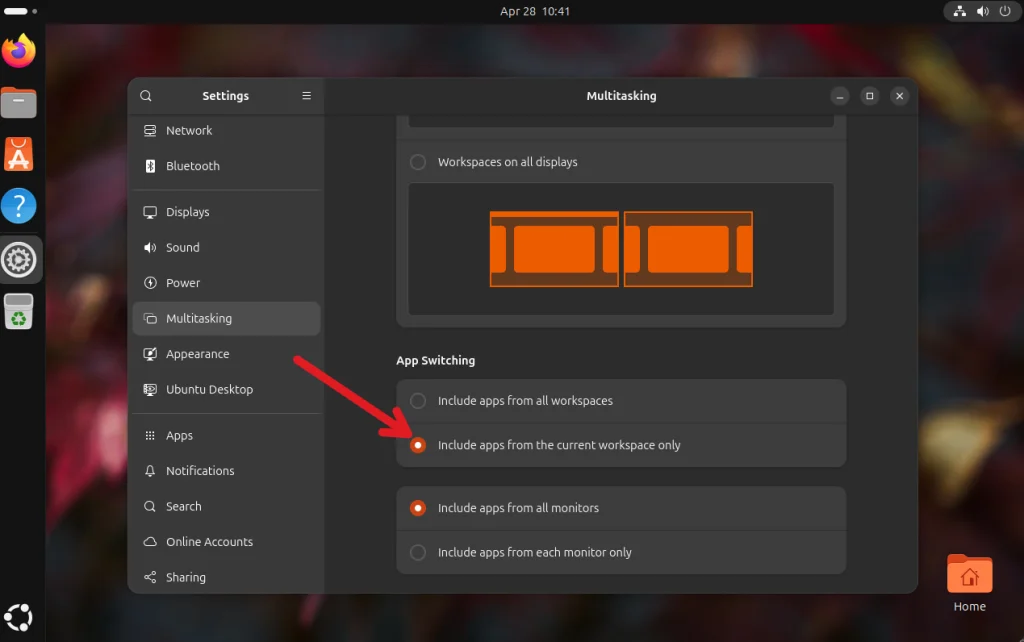
Task: Open the Home folder desktop icon
Action: tap(970, 573)
